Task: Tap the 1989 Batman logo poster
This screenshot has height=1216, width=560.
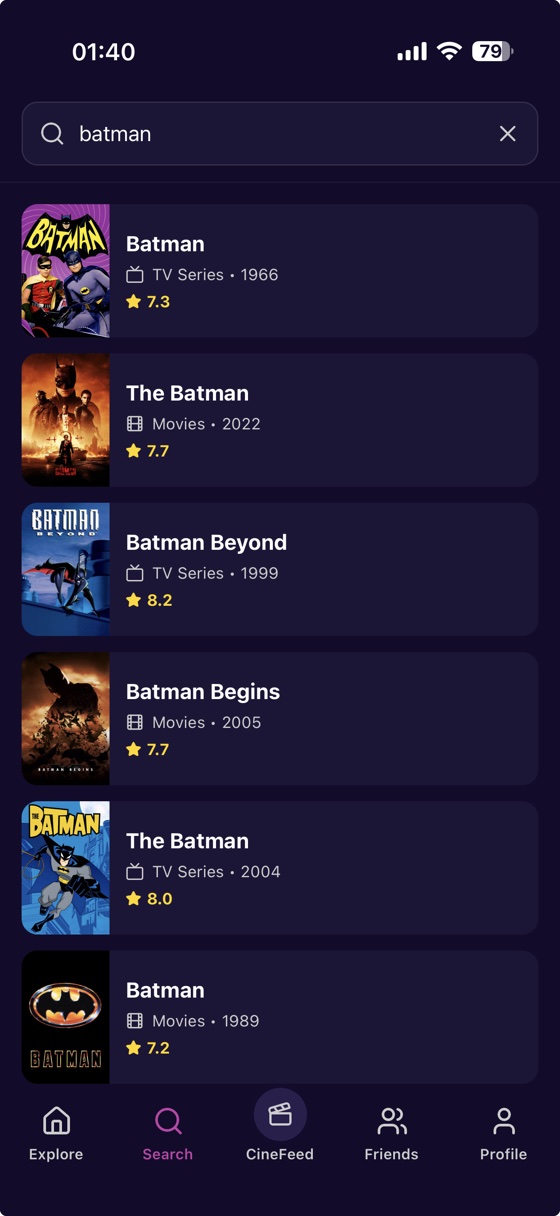Action: tap(66, 1017)
